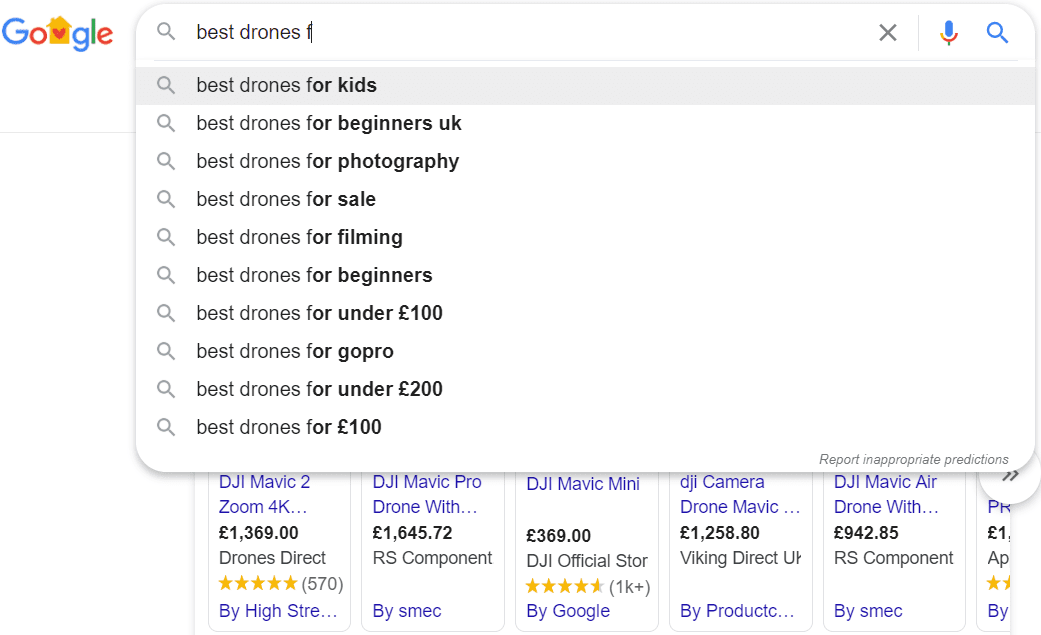This screenshot has height=635, width=1041.
Task: Click the star rating with (570) reviews
Action: 281,583
